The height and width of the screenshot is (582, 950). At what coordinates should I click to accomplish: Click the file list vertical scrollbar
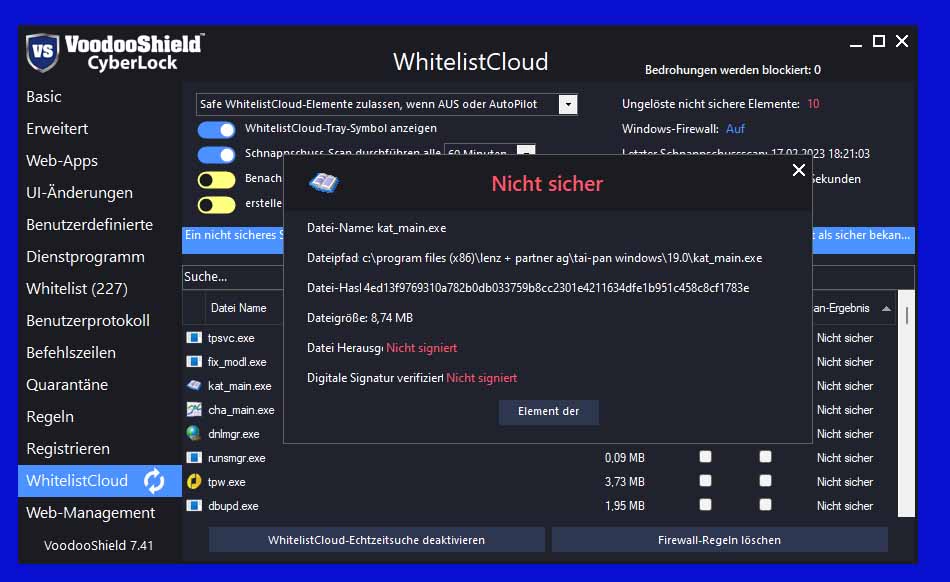(x=906, y=403)
